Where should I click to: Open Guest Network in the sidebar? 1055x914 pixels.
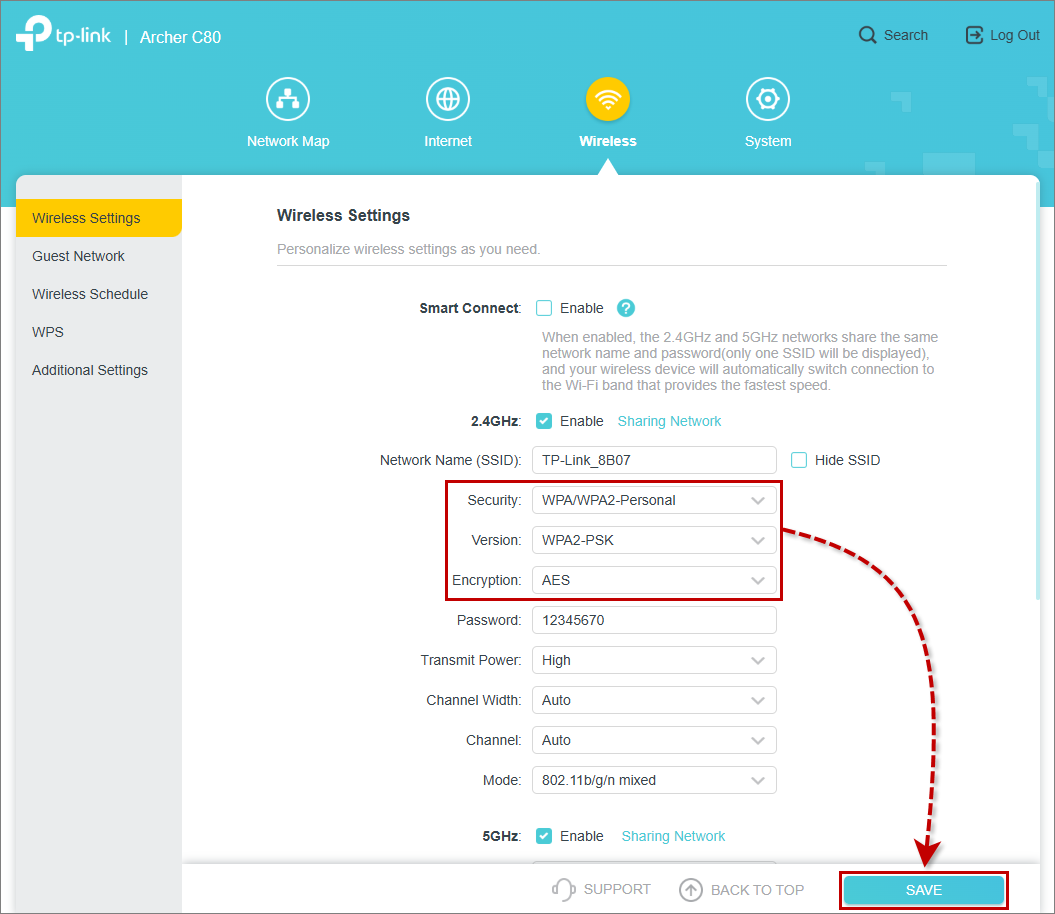tap(78, 256)
